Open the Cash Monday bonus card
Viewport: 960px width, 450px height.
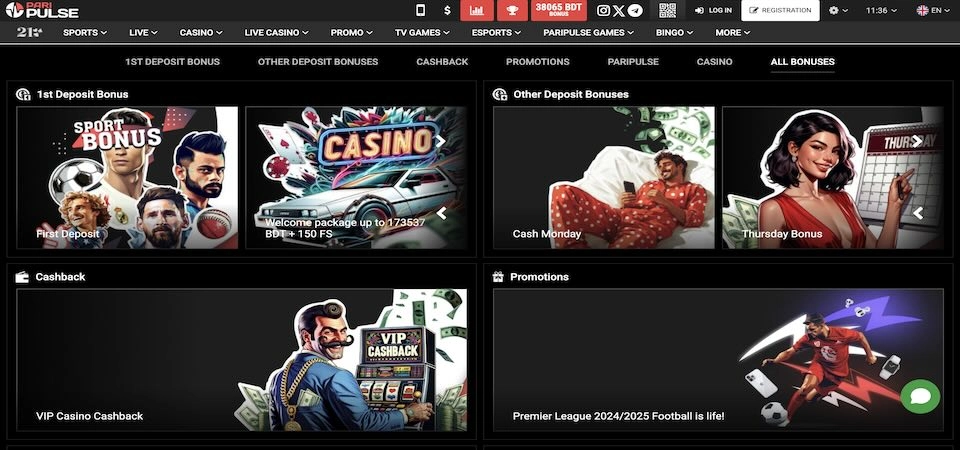coord(604,178)
